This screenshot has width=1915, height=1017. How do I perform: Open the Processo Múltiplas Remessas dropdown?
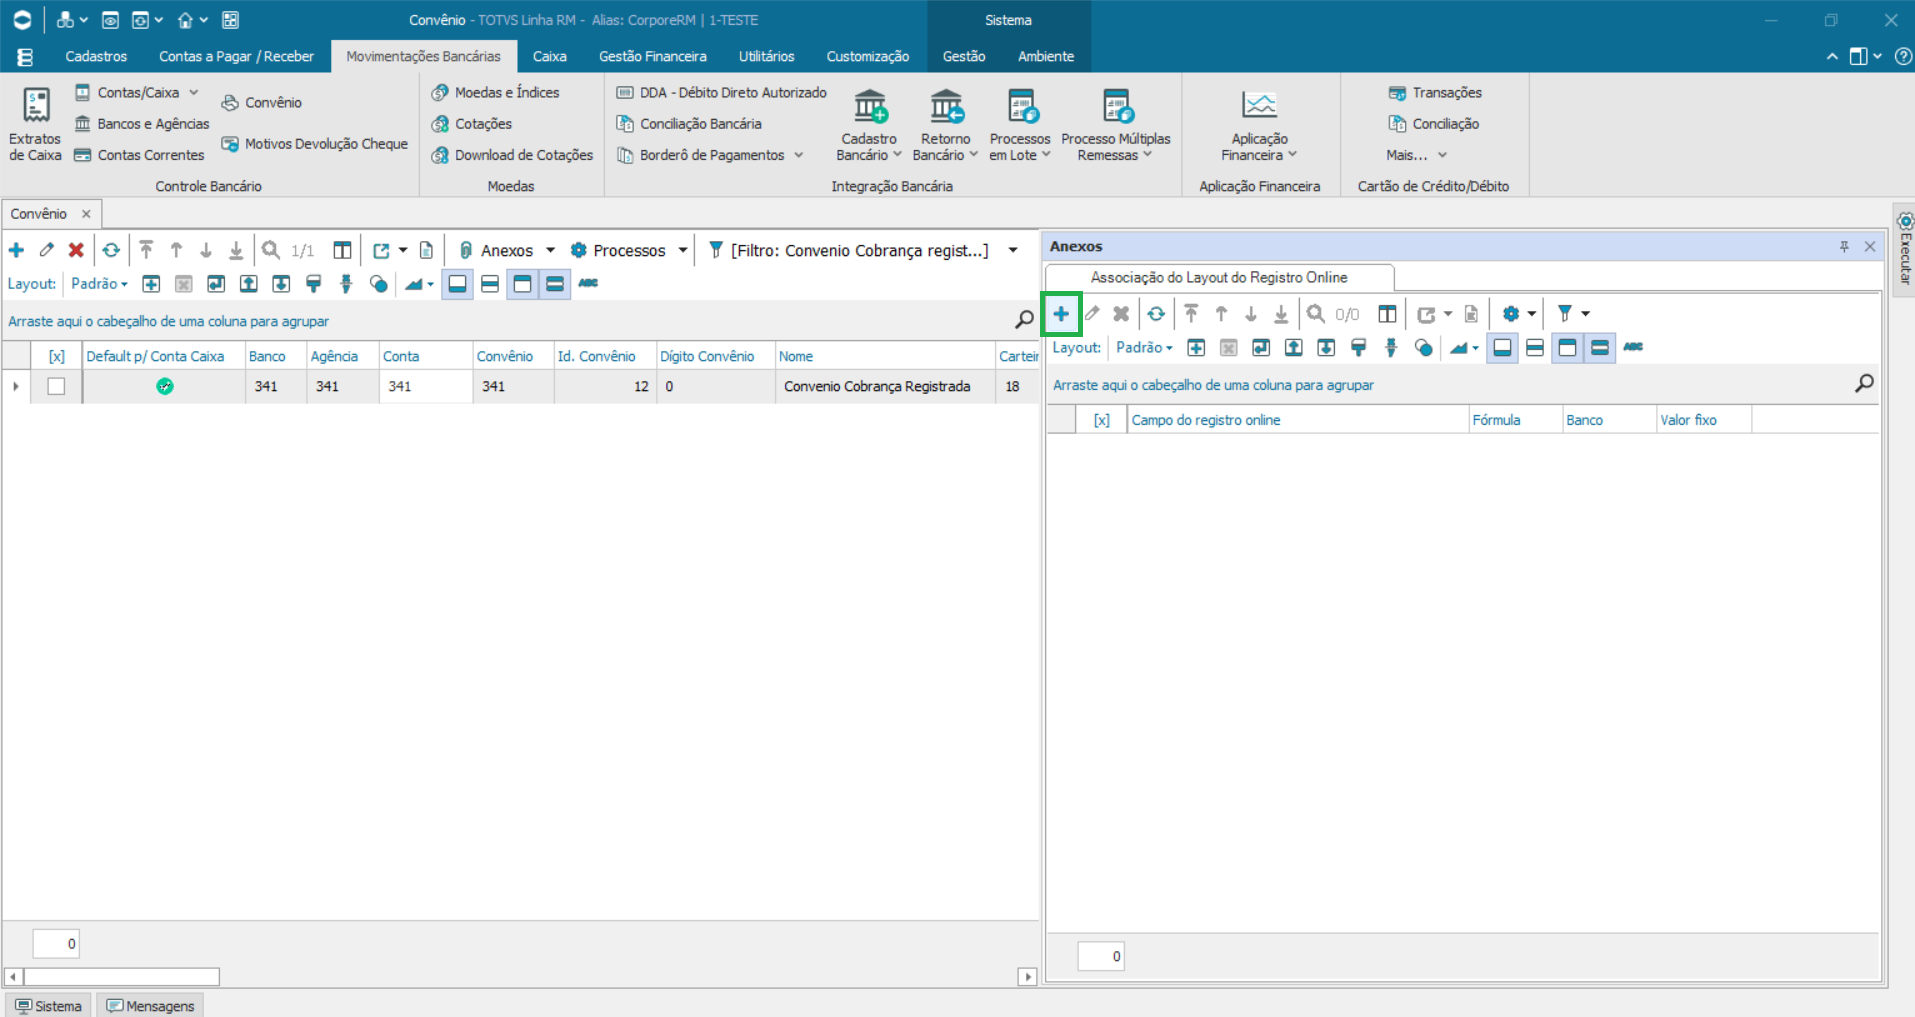pos(1115,125)
